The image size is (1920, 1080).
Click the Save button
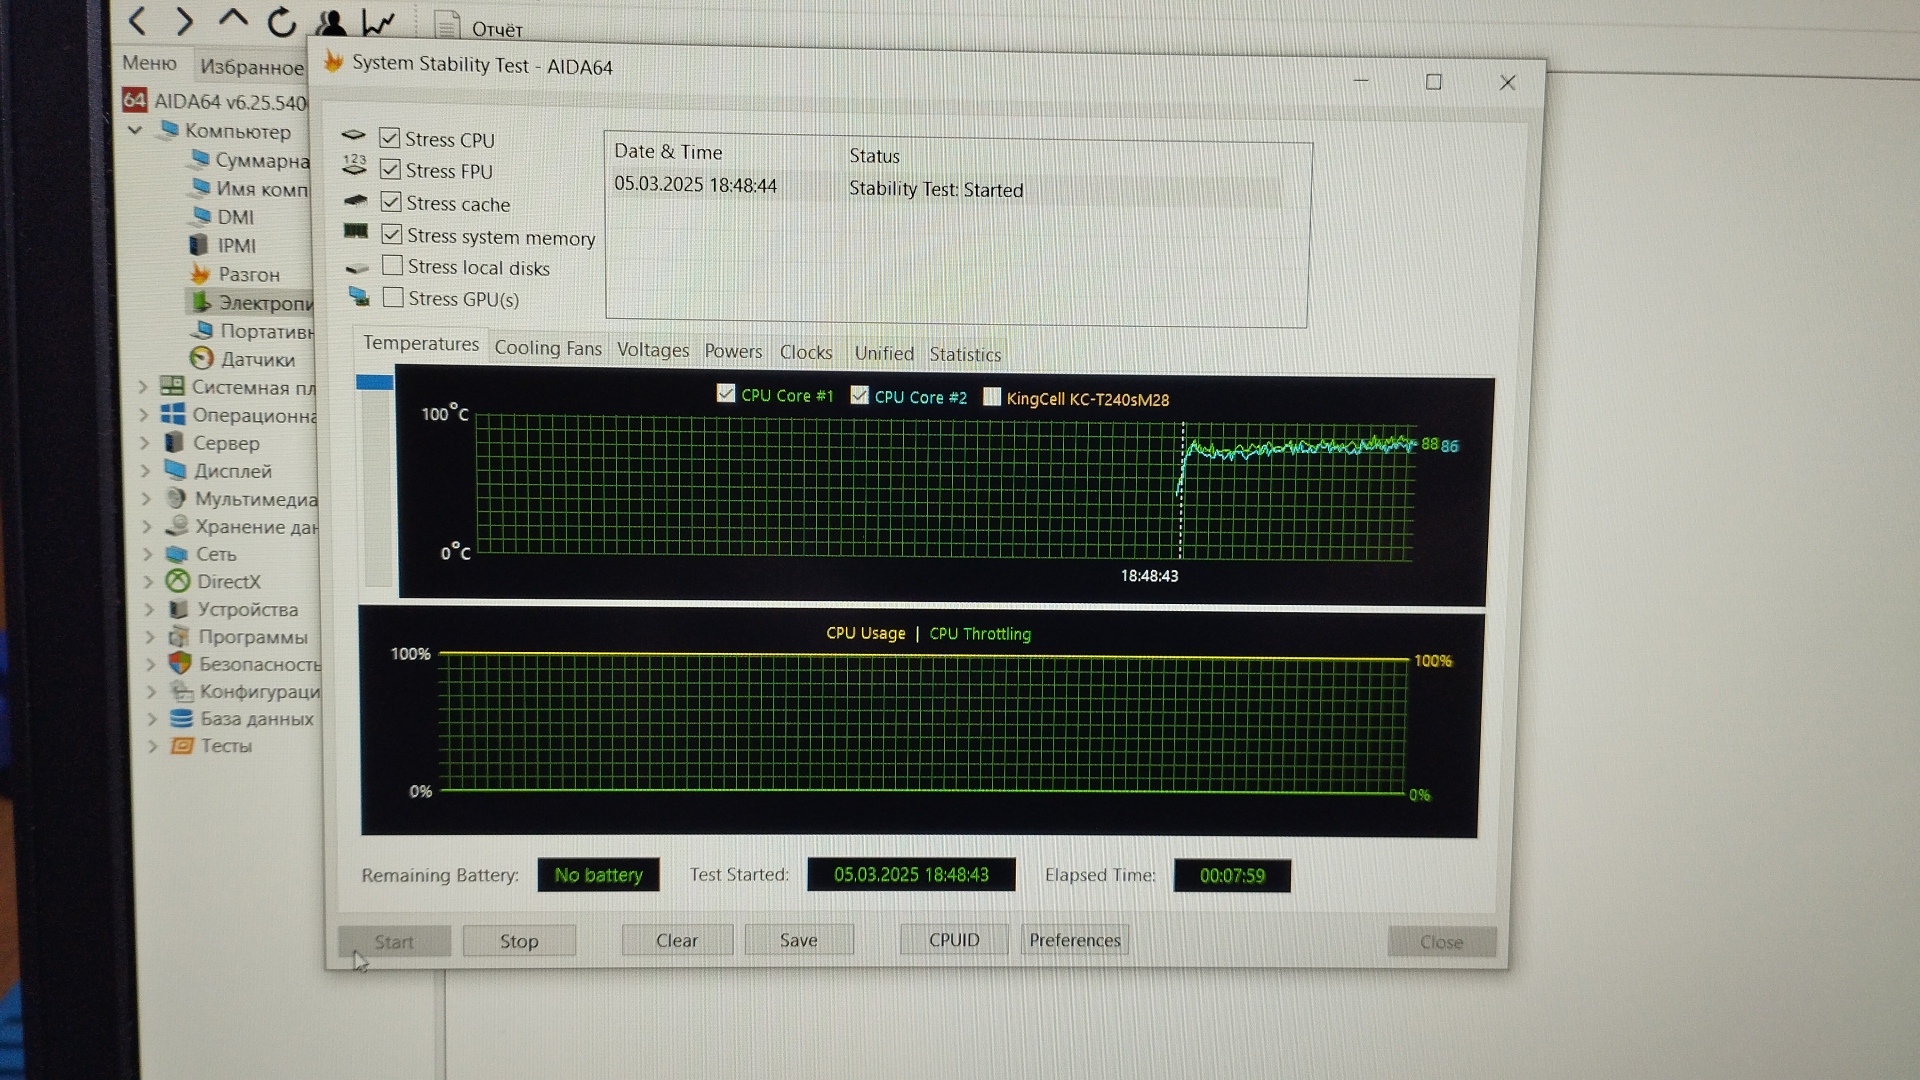pos(799,940)
